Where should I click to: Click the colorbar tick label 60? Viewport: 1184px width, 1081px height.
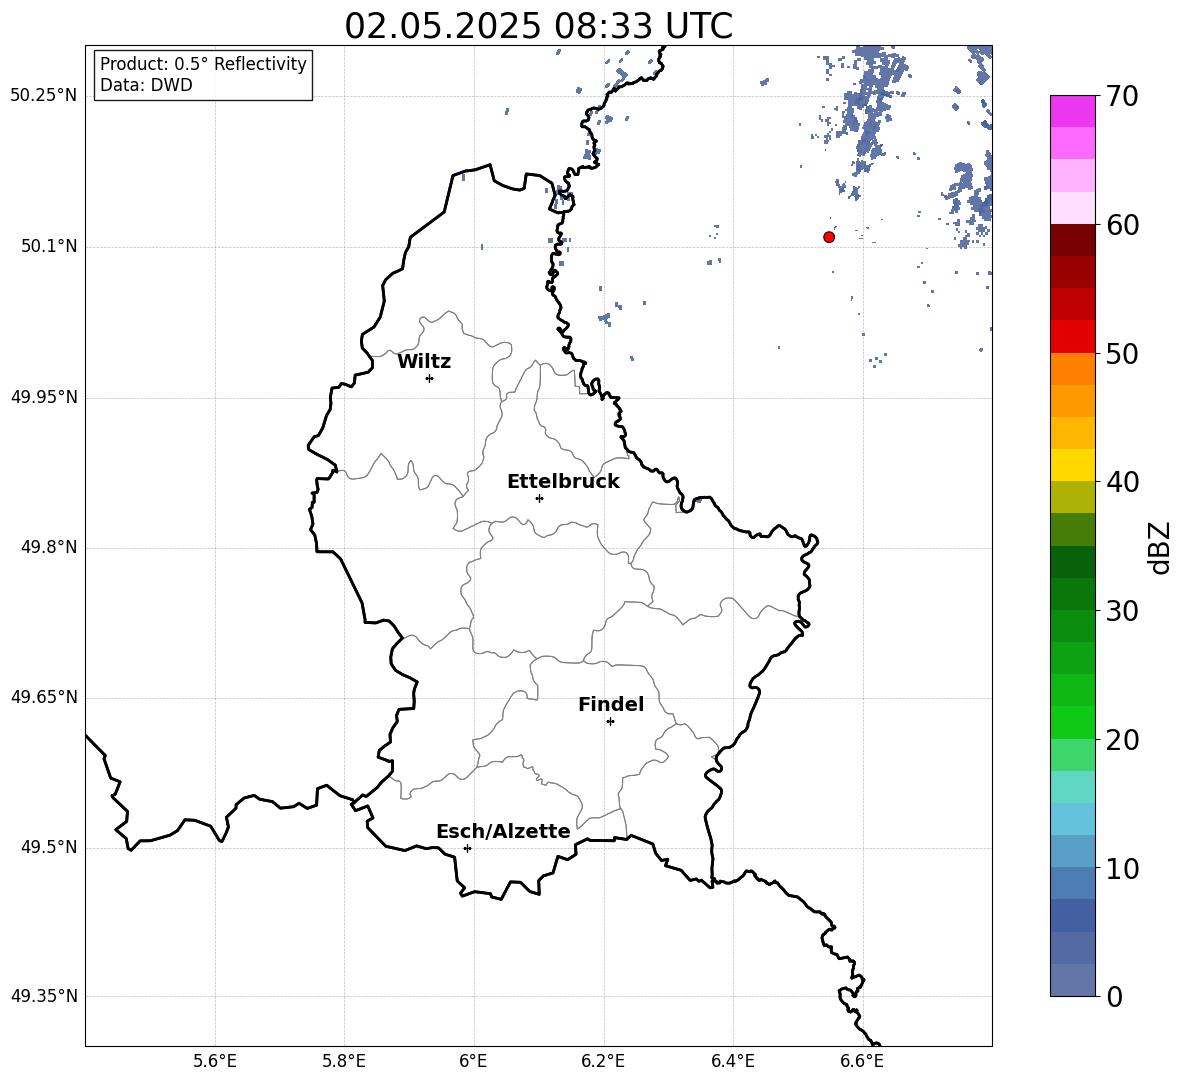coord(1121,225)
